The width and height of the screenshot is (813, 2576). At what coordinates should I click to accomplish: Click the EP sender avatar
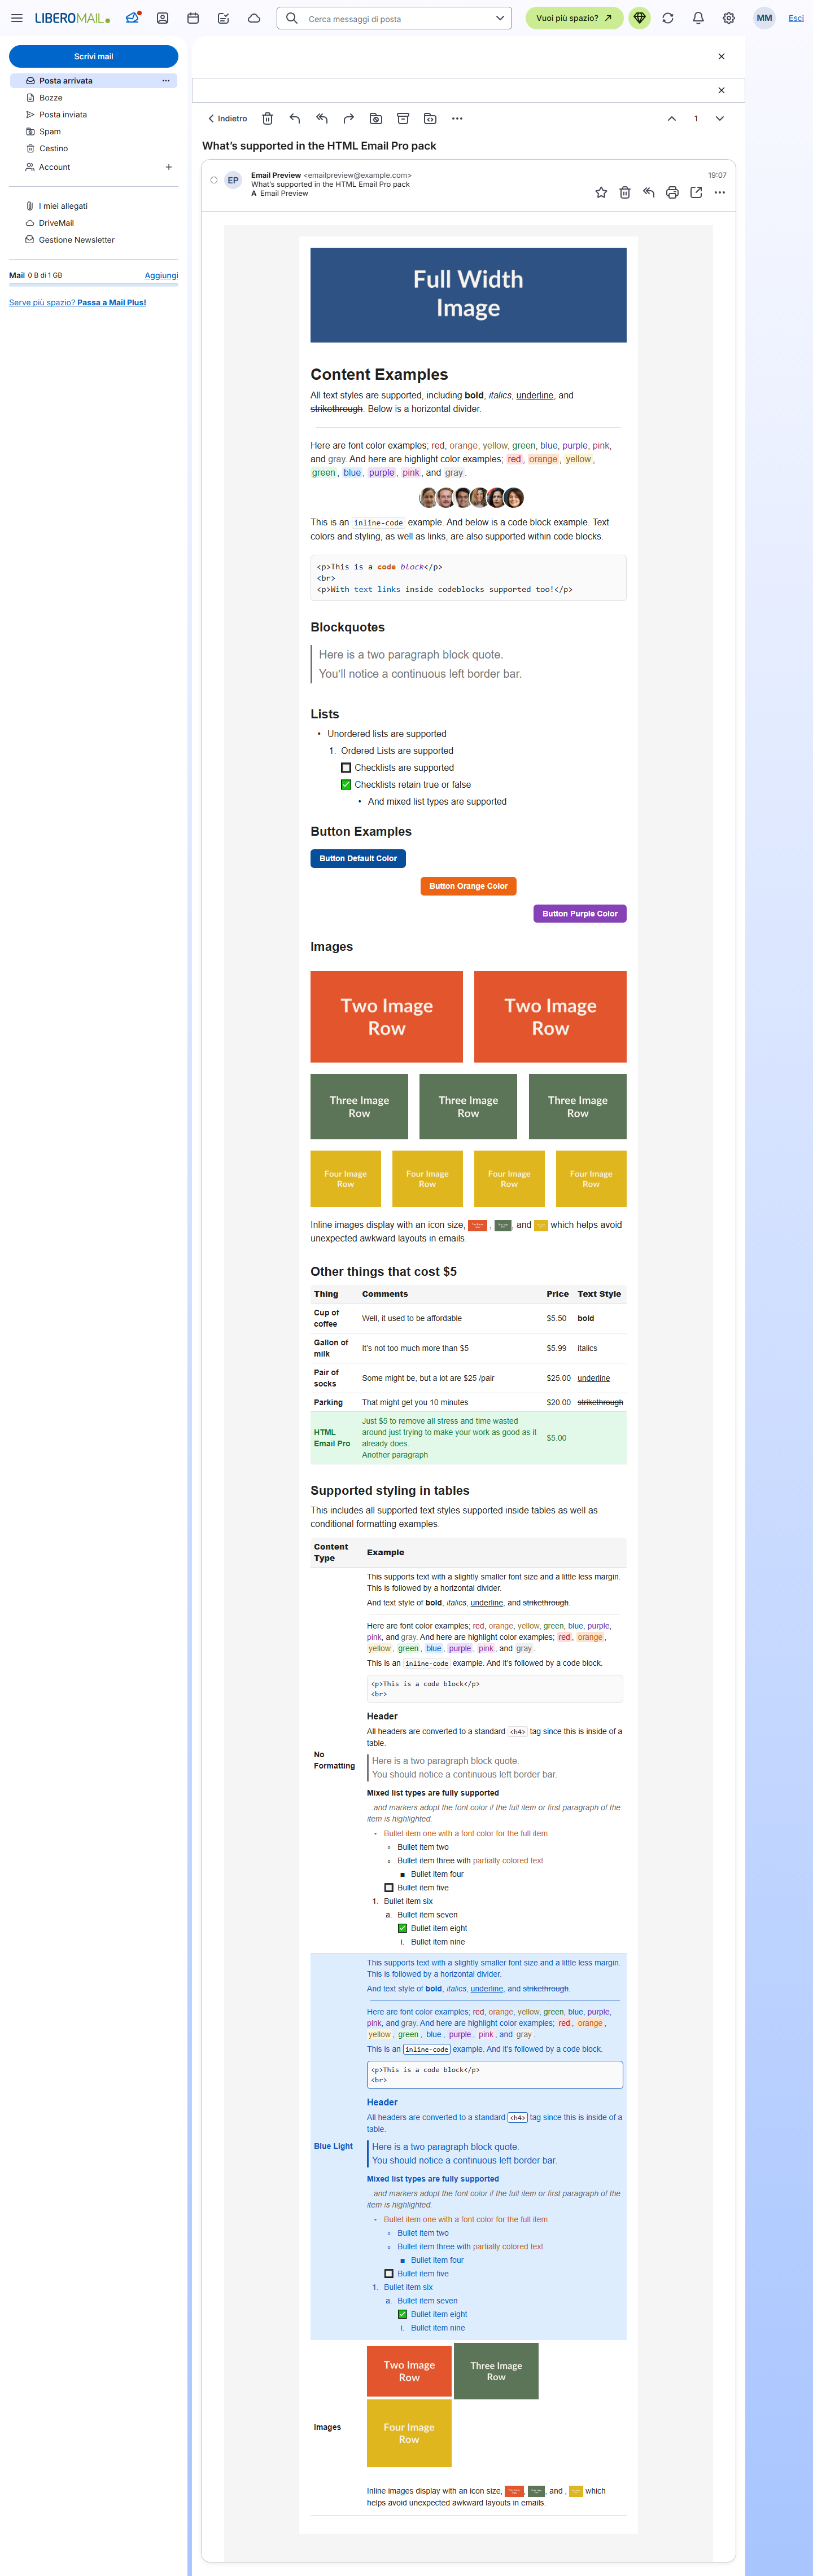pyautogui.click(x=233, y=180)
